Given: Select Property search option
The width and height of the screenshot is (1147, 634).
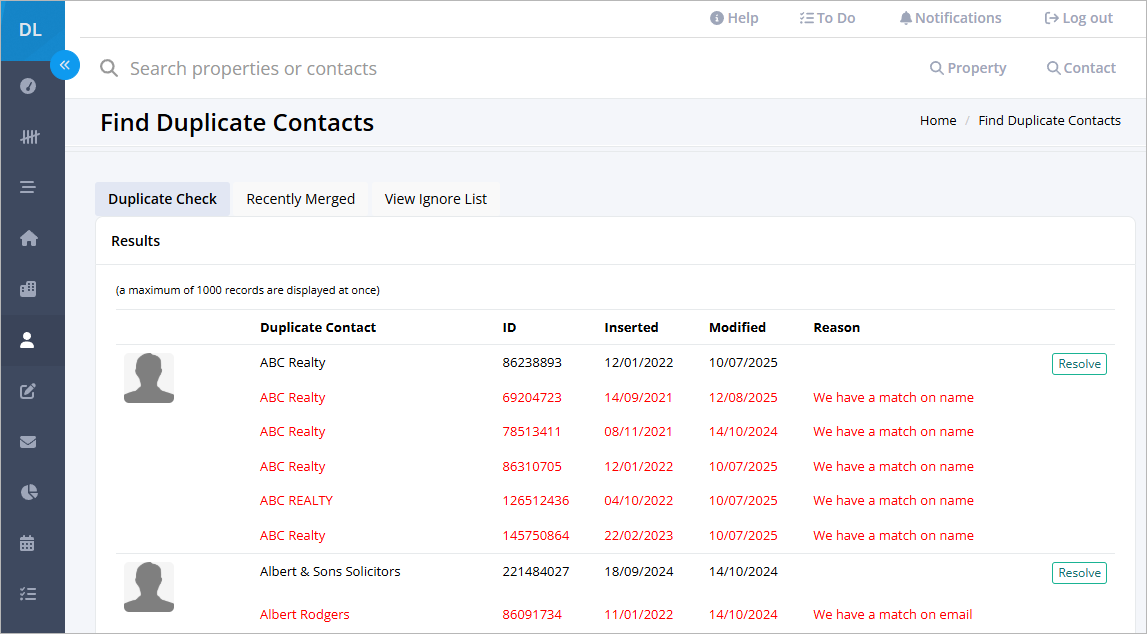Looking at the screenshot, I should click(x=969, y=68).
